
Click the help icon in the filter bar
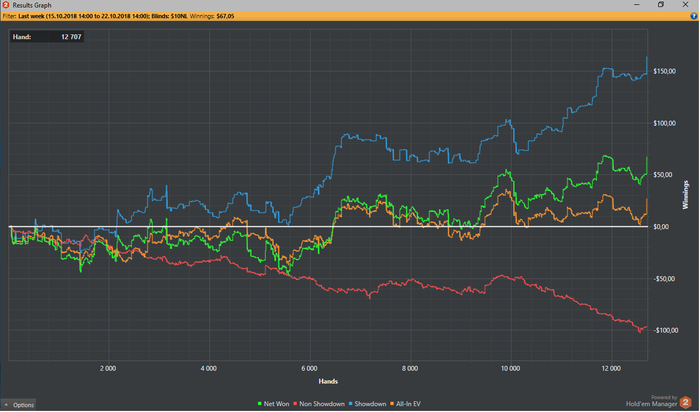(694, 16)
